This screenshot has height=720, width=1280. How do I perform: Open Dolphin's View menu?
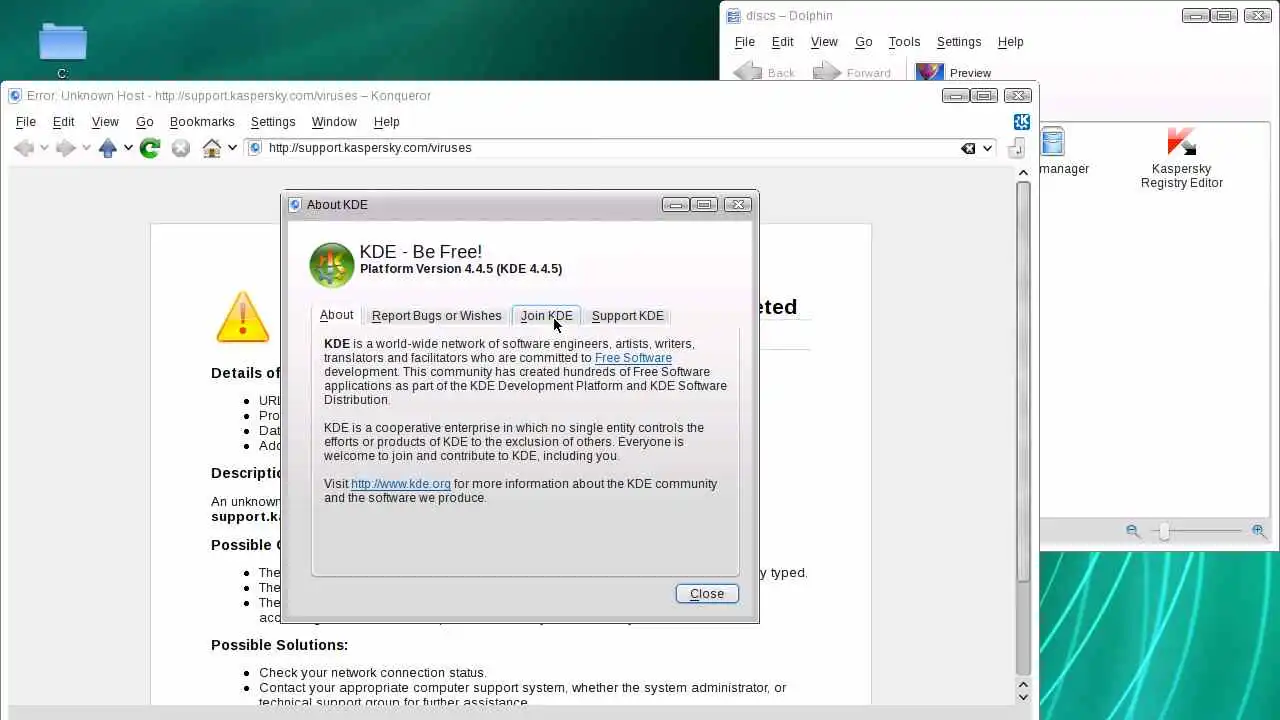coord(824,42)
